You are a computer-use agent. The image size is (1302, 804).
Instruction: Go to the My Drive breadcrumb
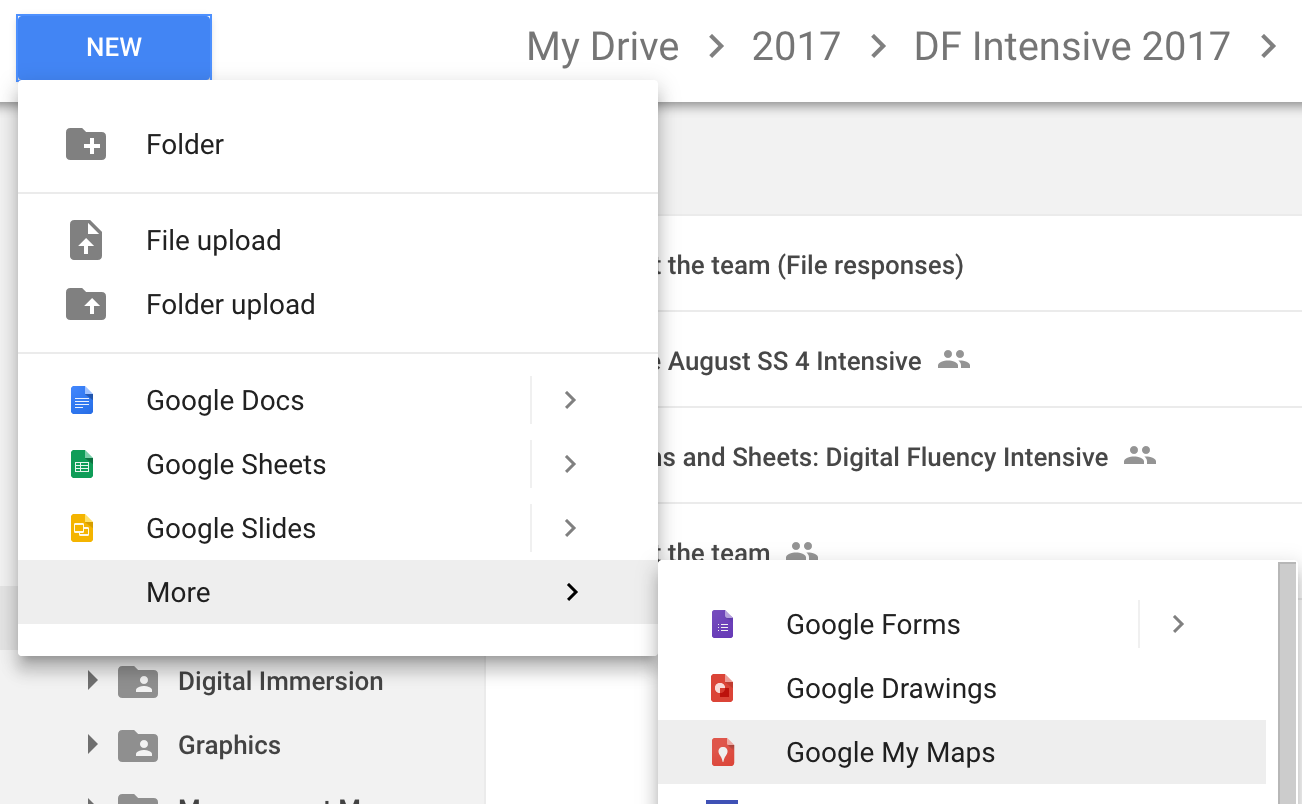602,47
